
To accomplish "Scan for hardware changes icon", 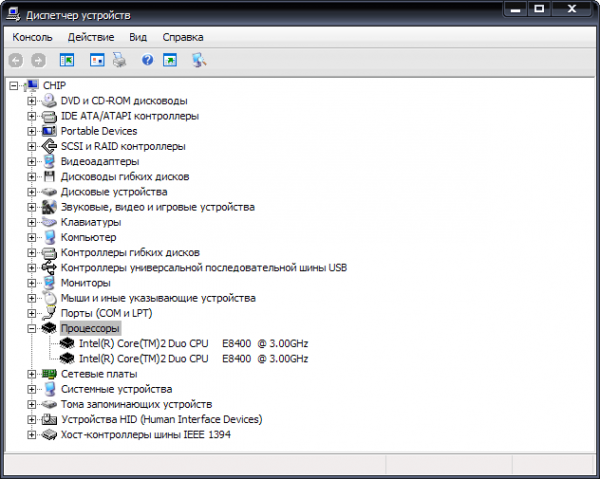I will [x=199, y=60].
